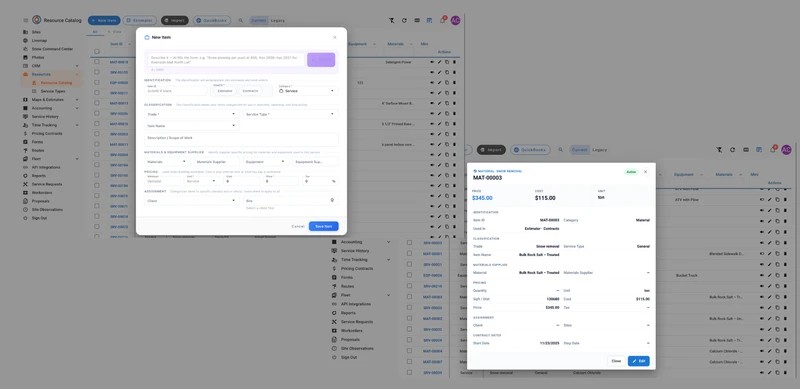800x389 pixels.
Task: Open the Client dropdown in the Assignment section
Action: [191, 201]
